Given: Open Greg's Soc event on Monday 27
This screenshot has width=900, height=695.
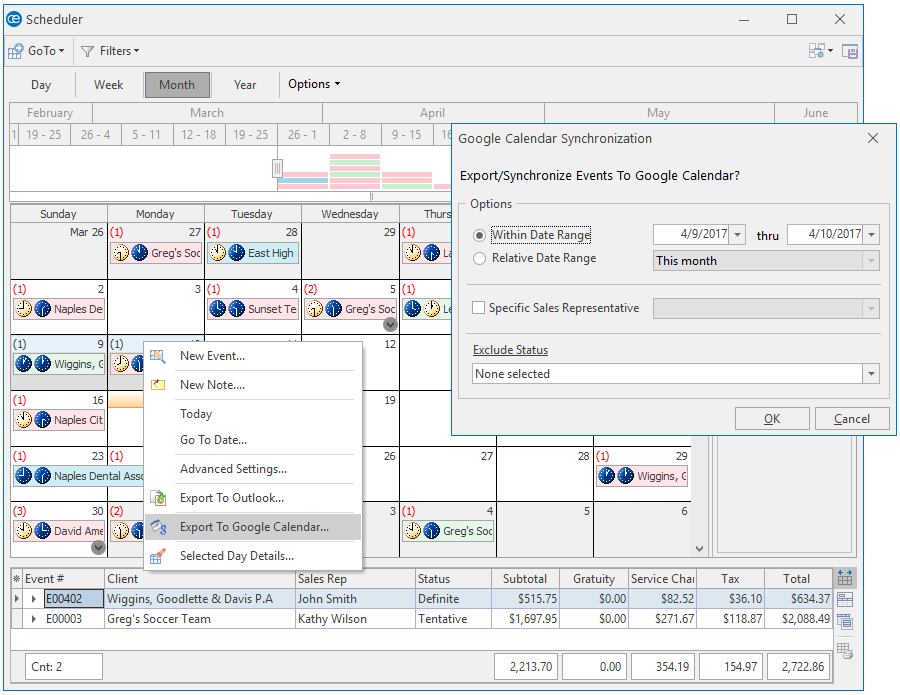Looking at the screenshot, I should 156,253.
